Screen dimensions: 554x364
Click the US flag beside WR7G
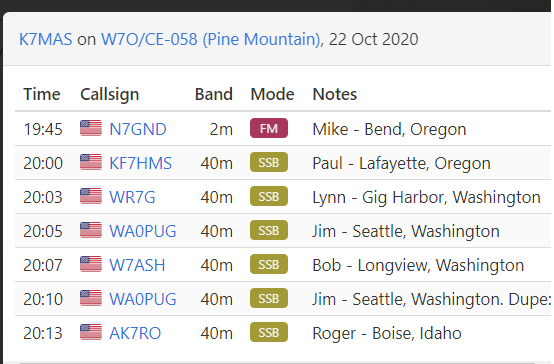click(91, 196)
